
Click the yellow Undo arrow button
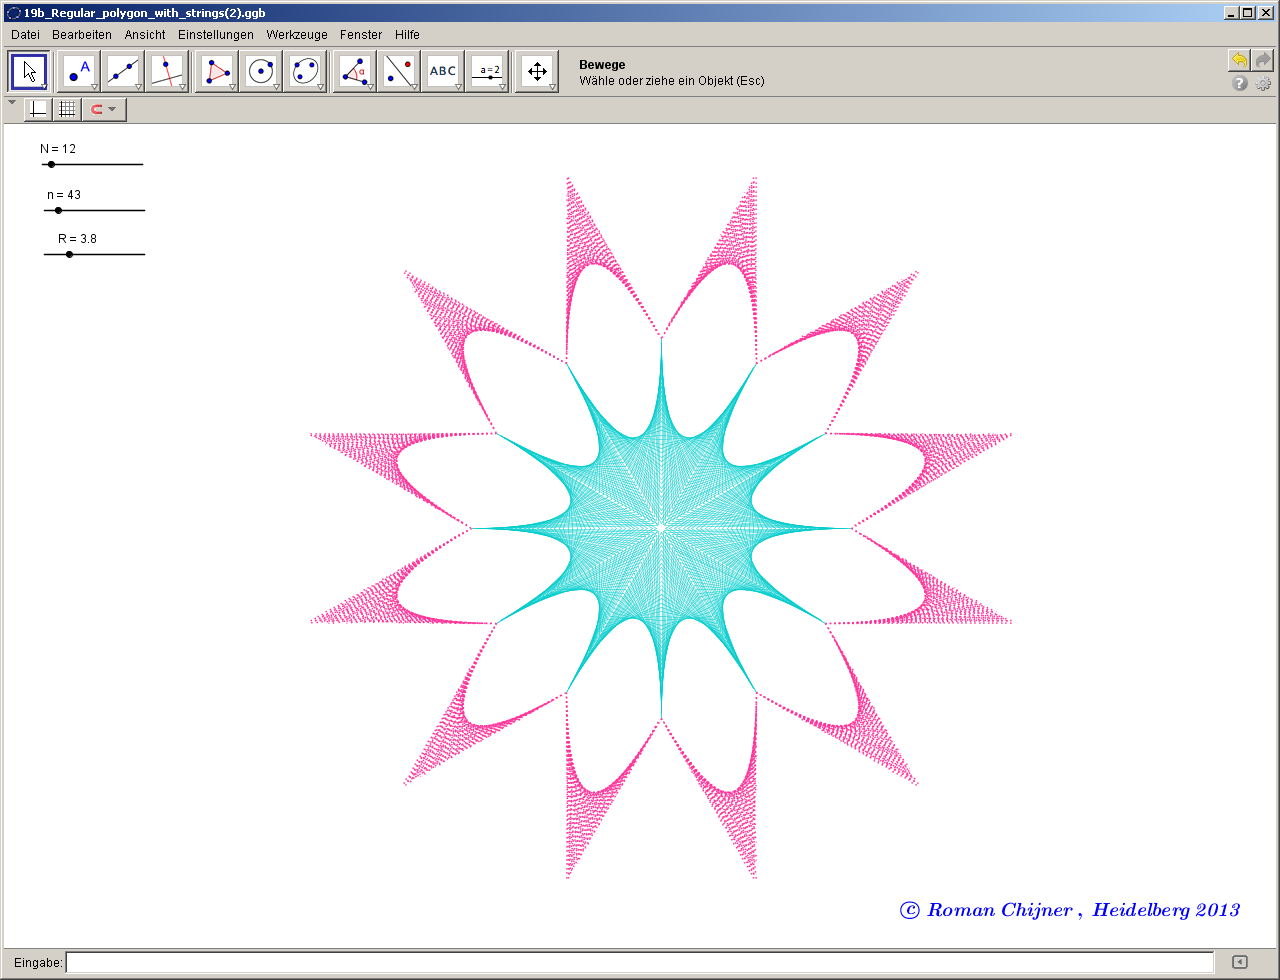[x=1239, y=61]
